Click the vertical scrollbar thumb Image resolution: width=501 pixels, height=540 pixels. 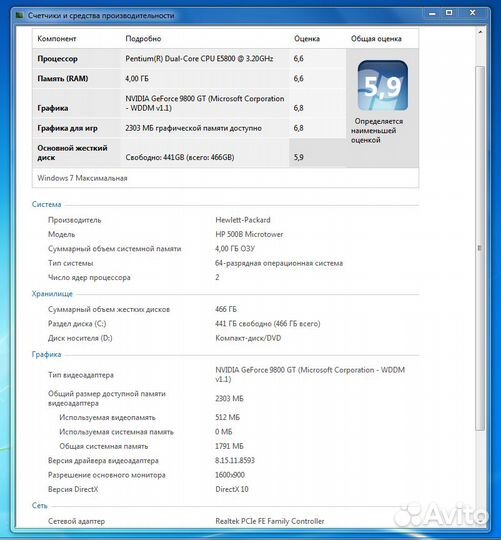(480, 248)
